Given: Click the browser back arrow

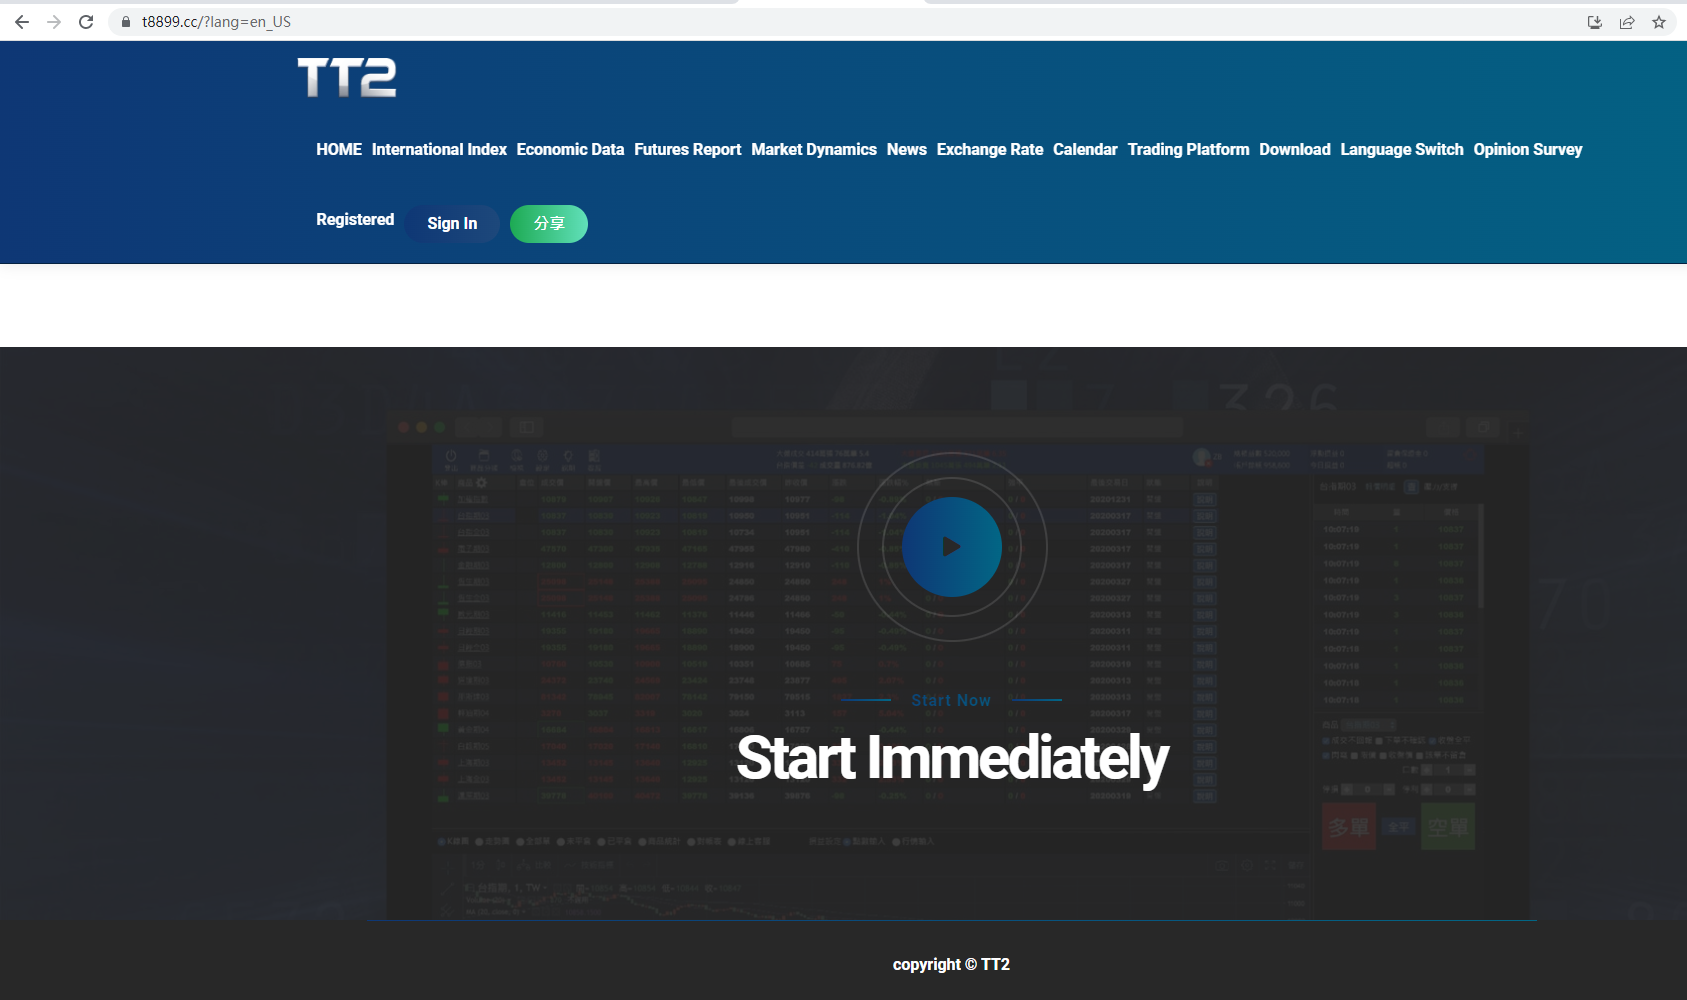Looking at the screenshot, I should coord(22,22).
